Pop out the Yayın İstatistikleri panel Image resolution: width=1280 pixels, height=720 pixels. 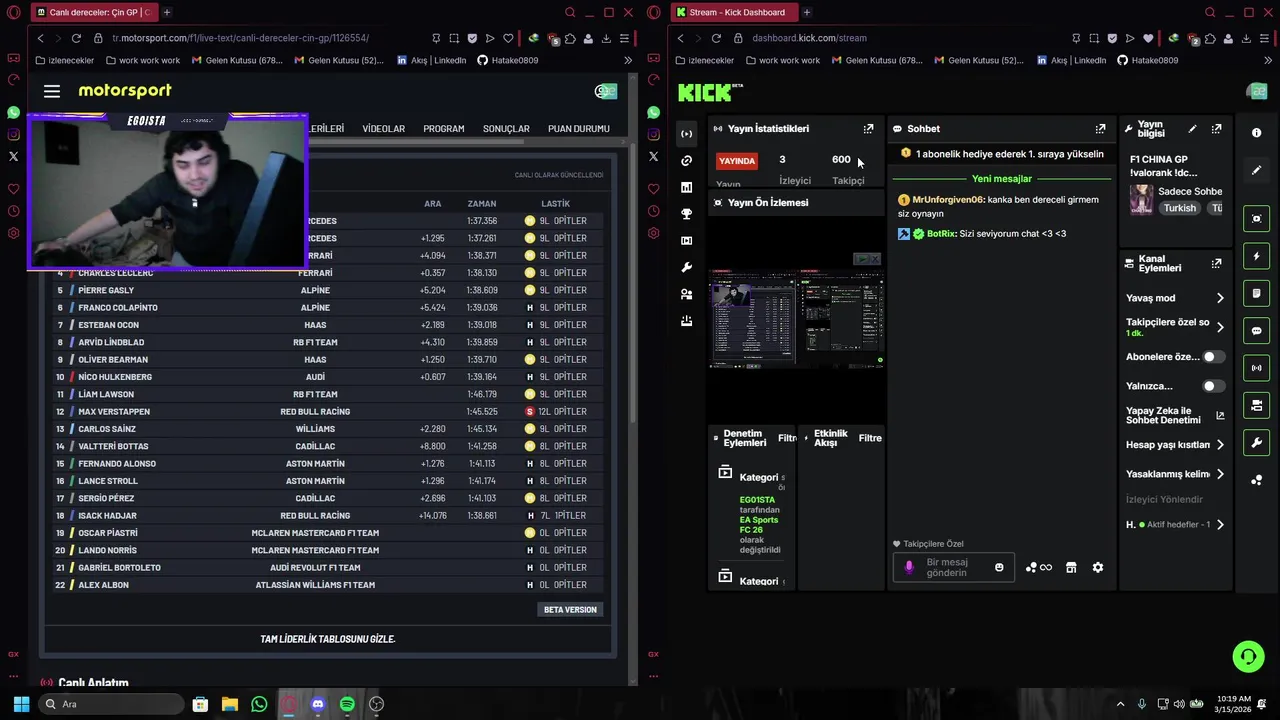tap(868, 129)
